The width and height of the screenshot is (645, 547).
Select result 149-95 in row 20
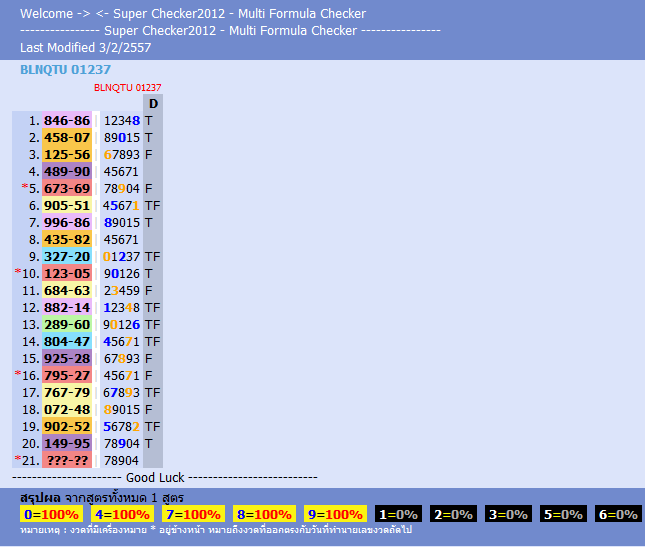click(67, 443)
